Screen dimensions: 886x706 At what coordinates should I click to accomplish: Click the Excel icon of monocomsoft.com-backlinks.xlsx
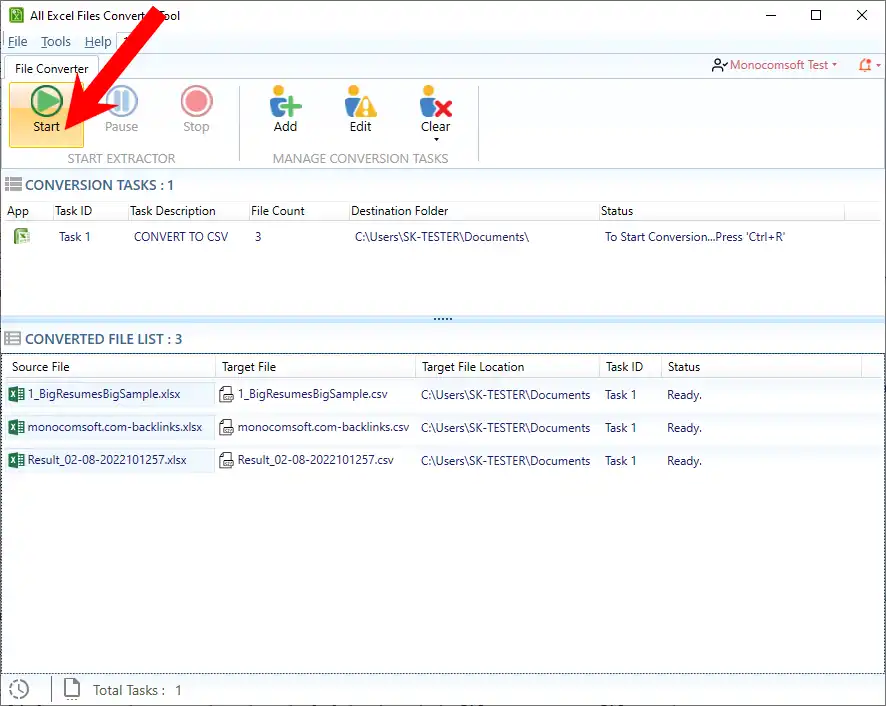pos(16,427)
